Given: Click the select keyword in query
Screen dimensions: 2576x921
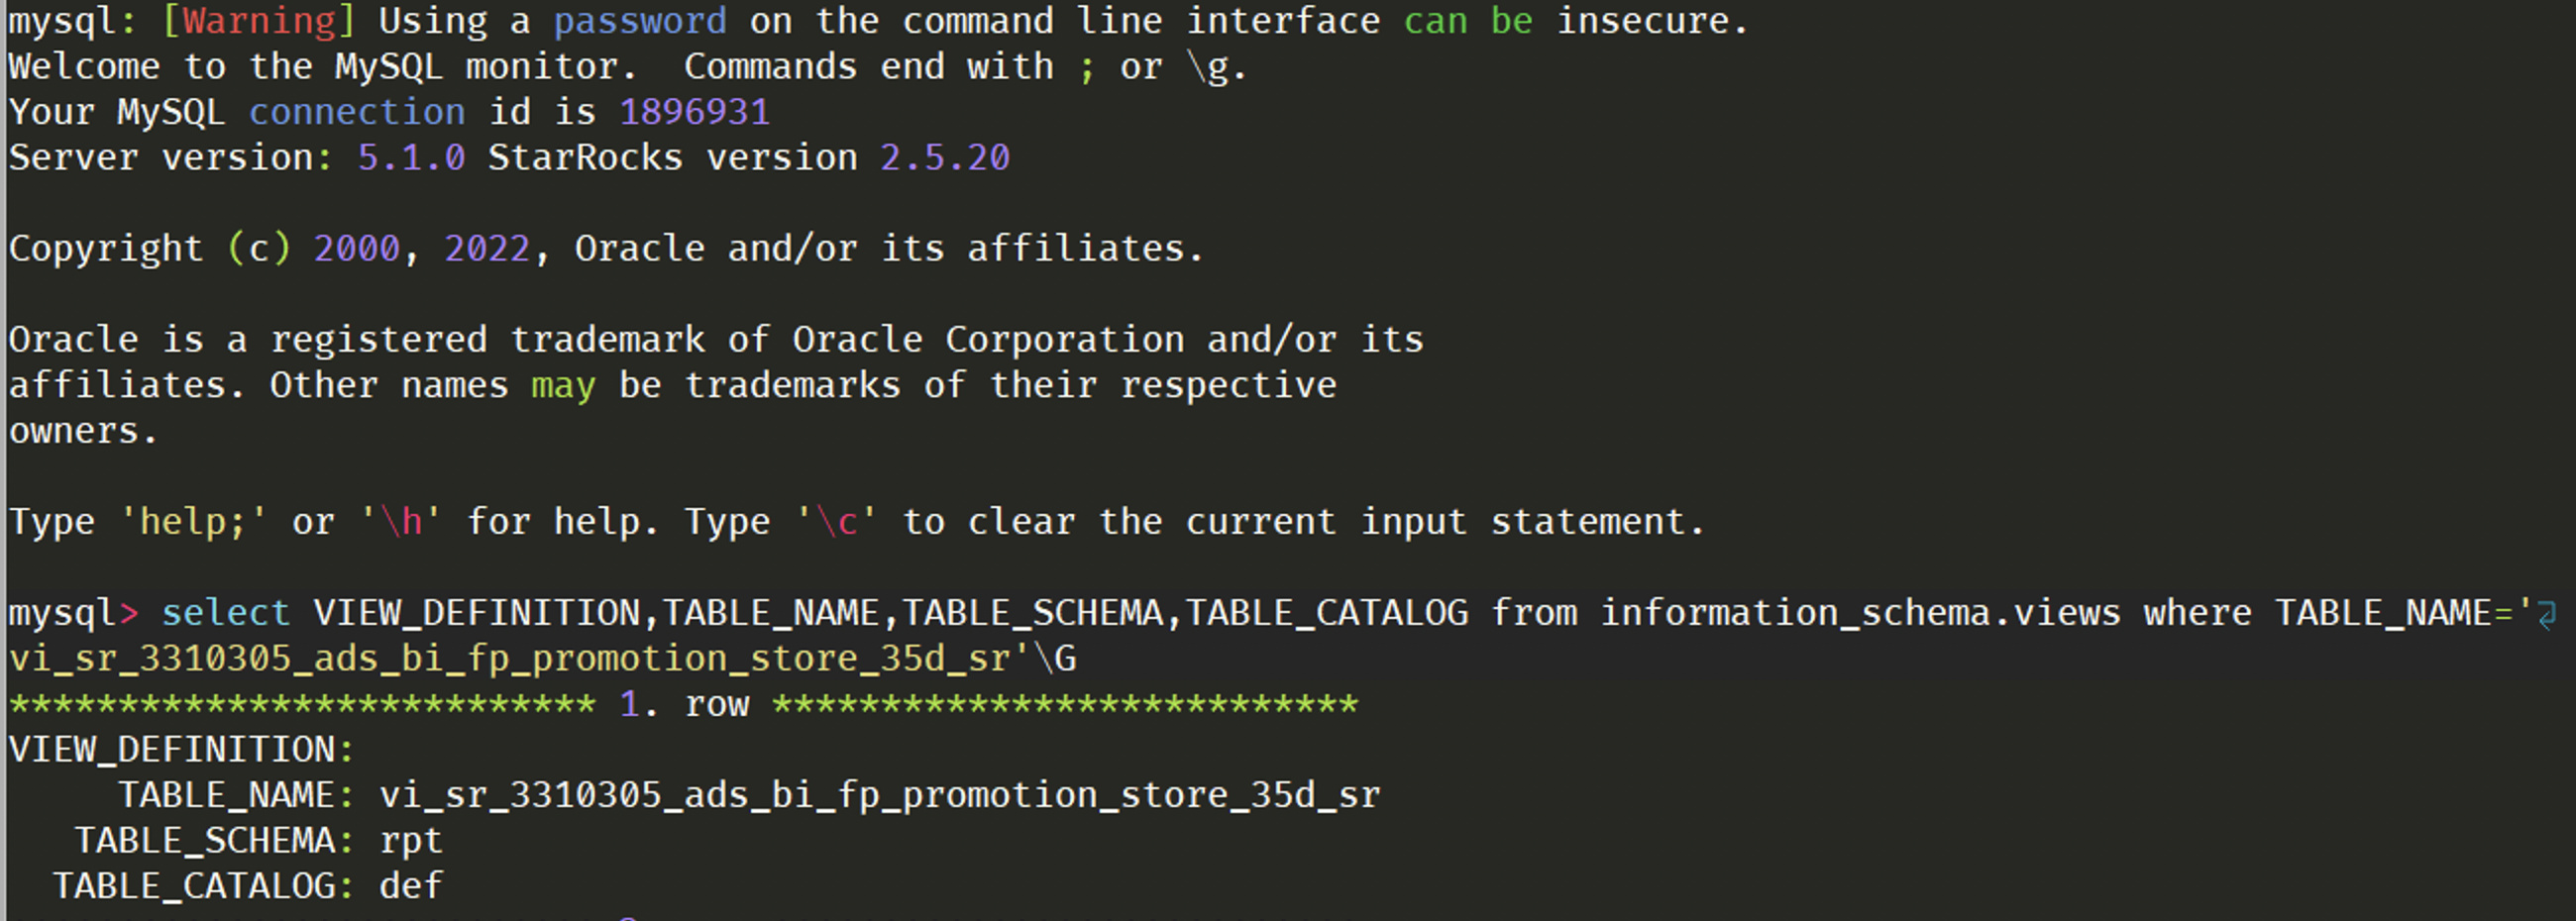Looking at the screenshot, I should pos(226,612).
